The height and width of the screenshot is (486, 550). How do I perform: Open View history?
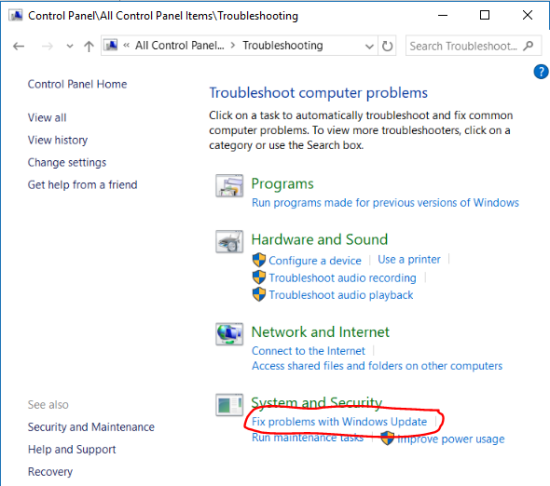pyautogui.click(x=58, y=140)
